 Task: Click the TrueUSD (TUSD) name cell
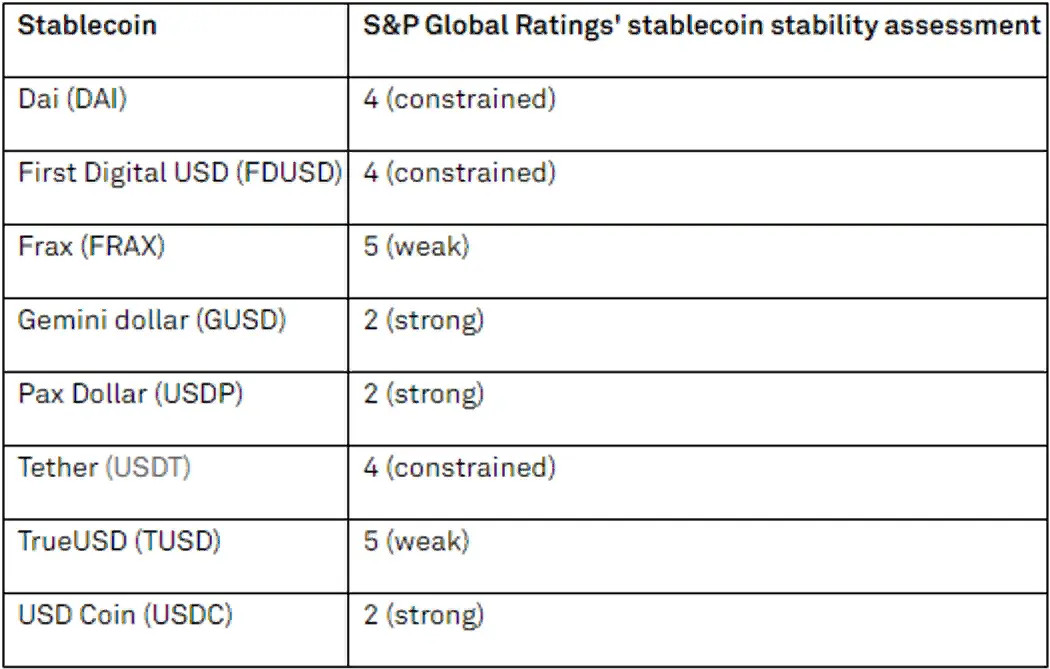click(x=119, y=541)
